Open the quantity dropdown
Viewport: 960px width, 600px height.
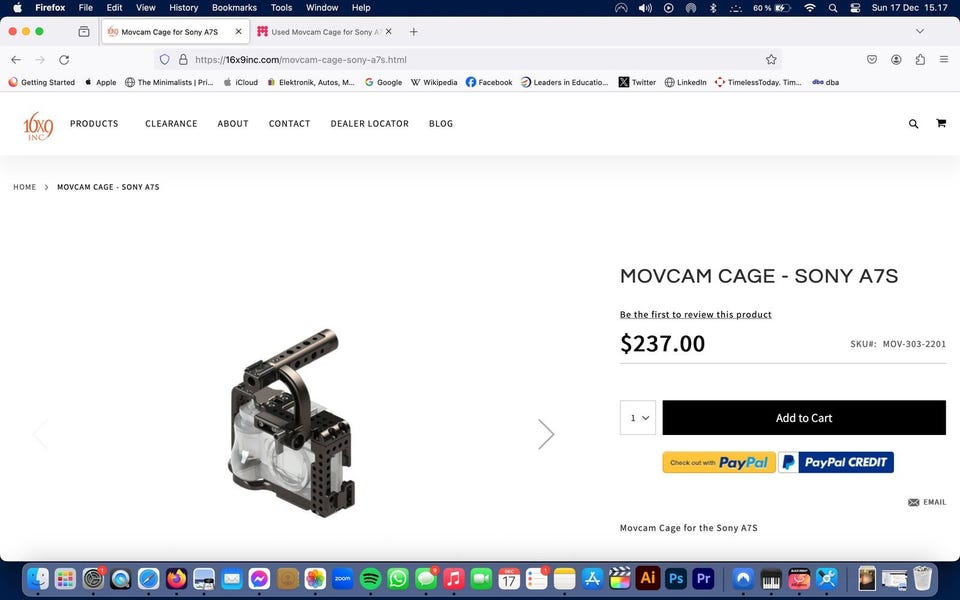click(637, 418)
